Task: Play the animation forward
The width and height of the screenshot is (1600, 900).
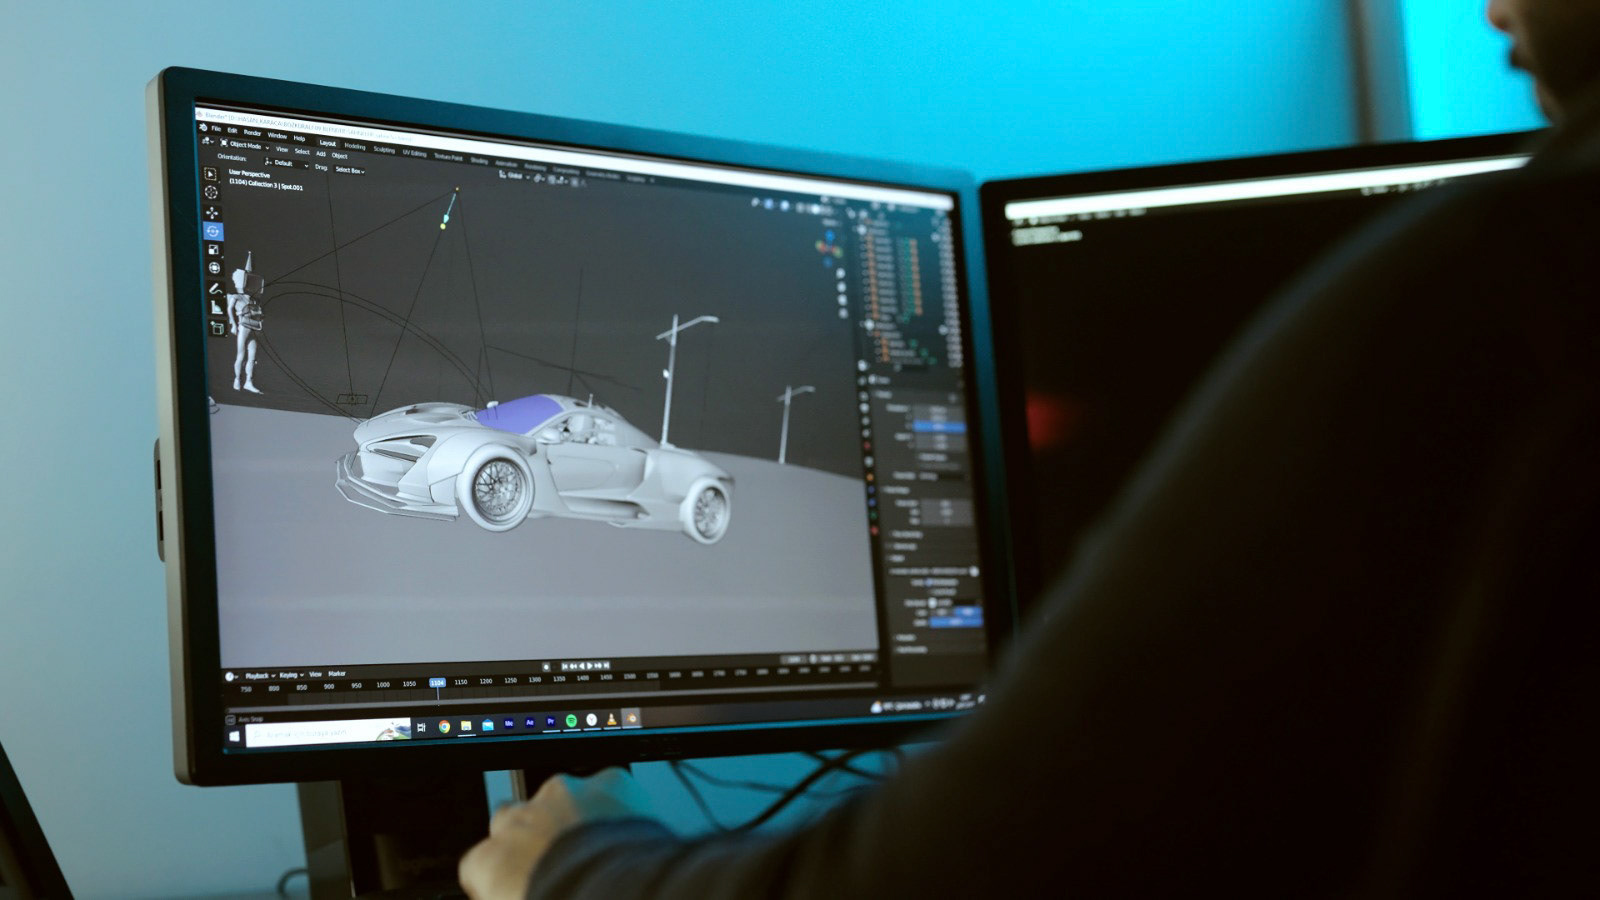Action: point(590,666)
